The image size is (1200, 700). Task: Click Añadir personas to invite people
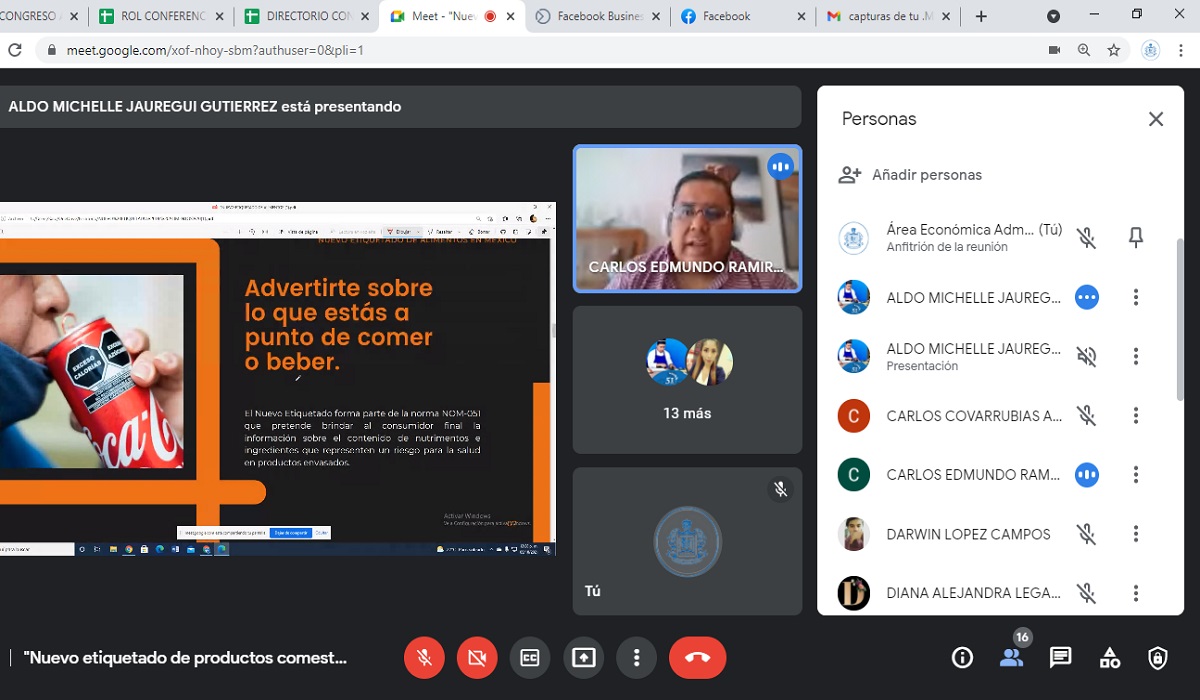point(911,175)
